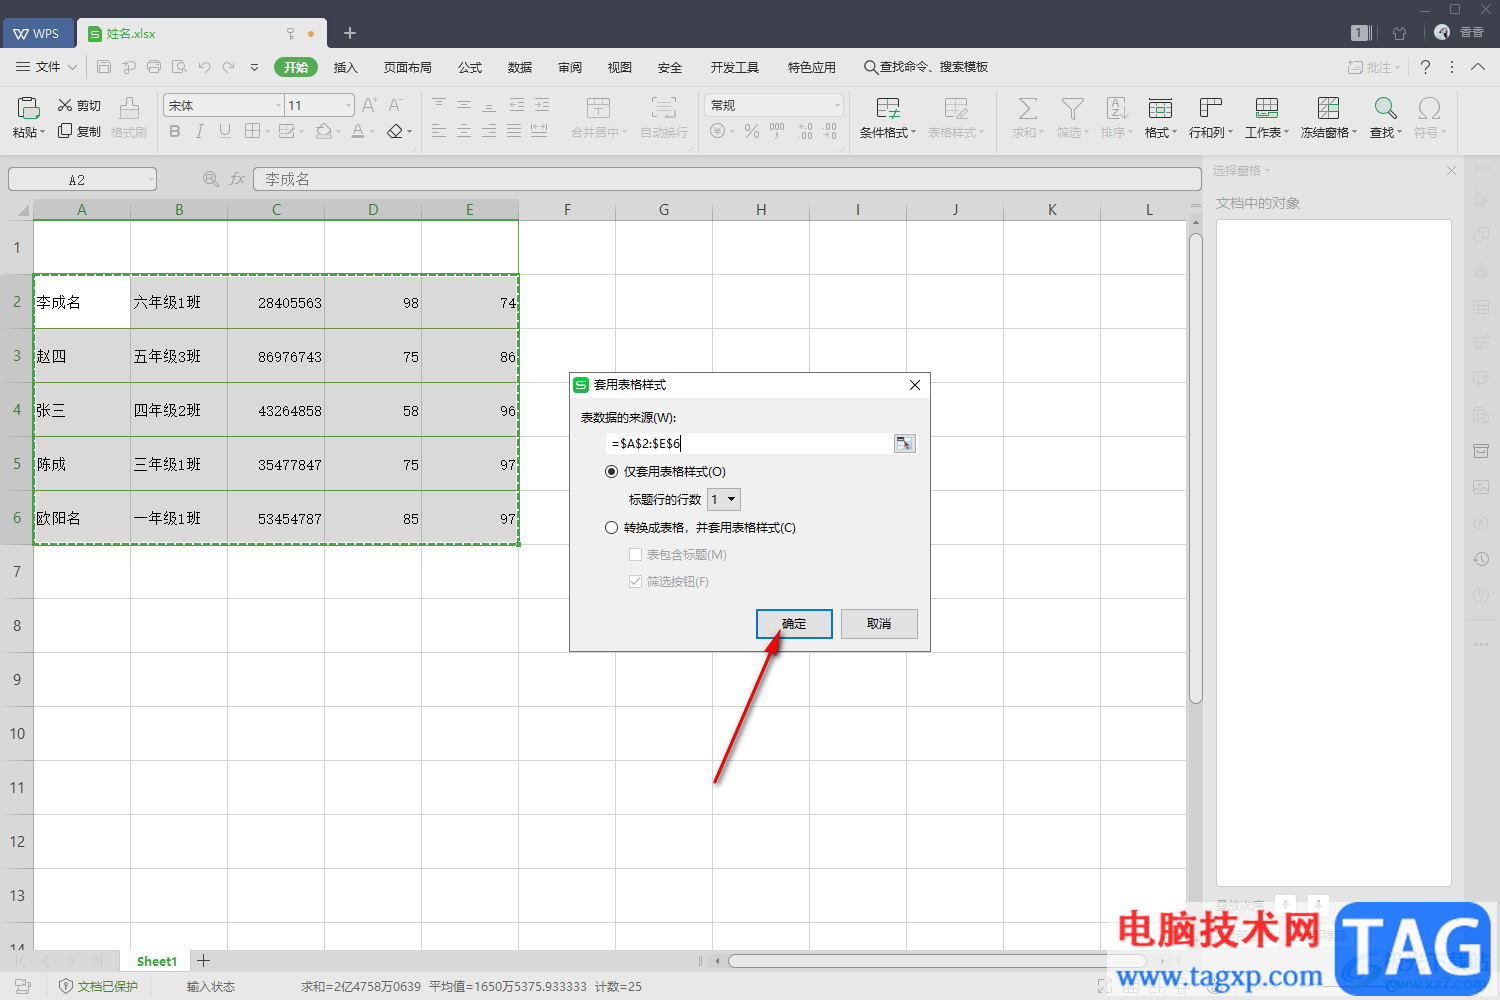This screenshot has height=1000, width=1500.
Task: Click the Find magnifier icon
Action: [1386, 108]
